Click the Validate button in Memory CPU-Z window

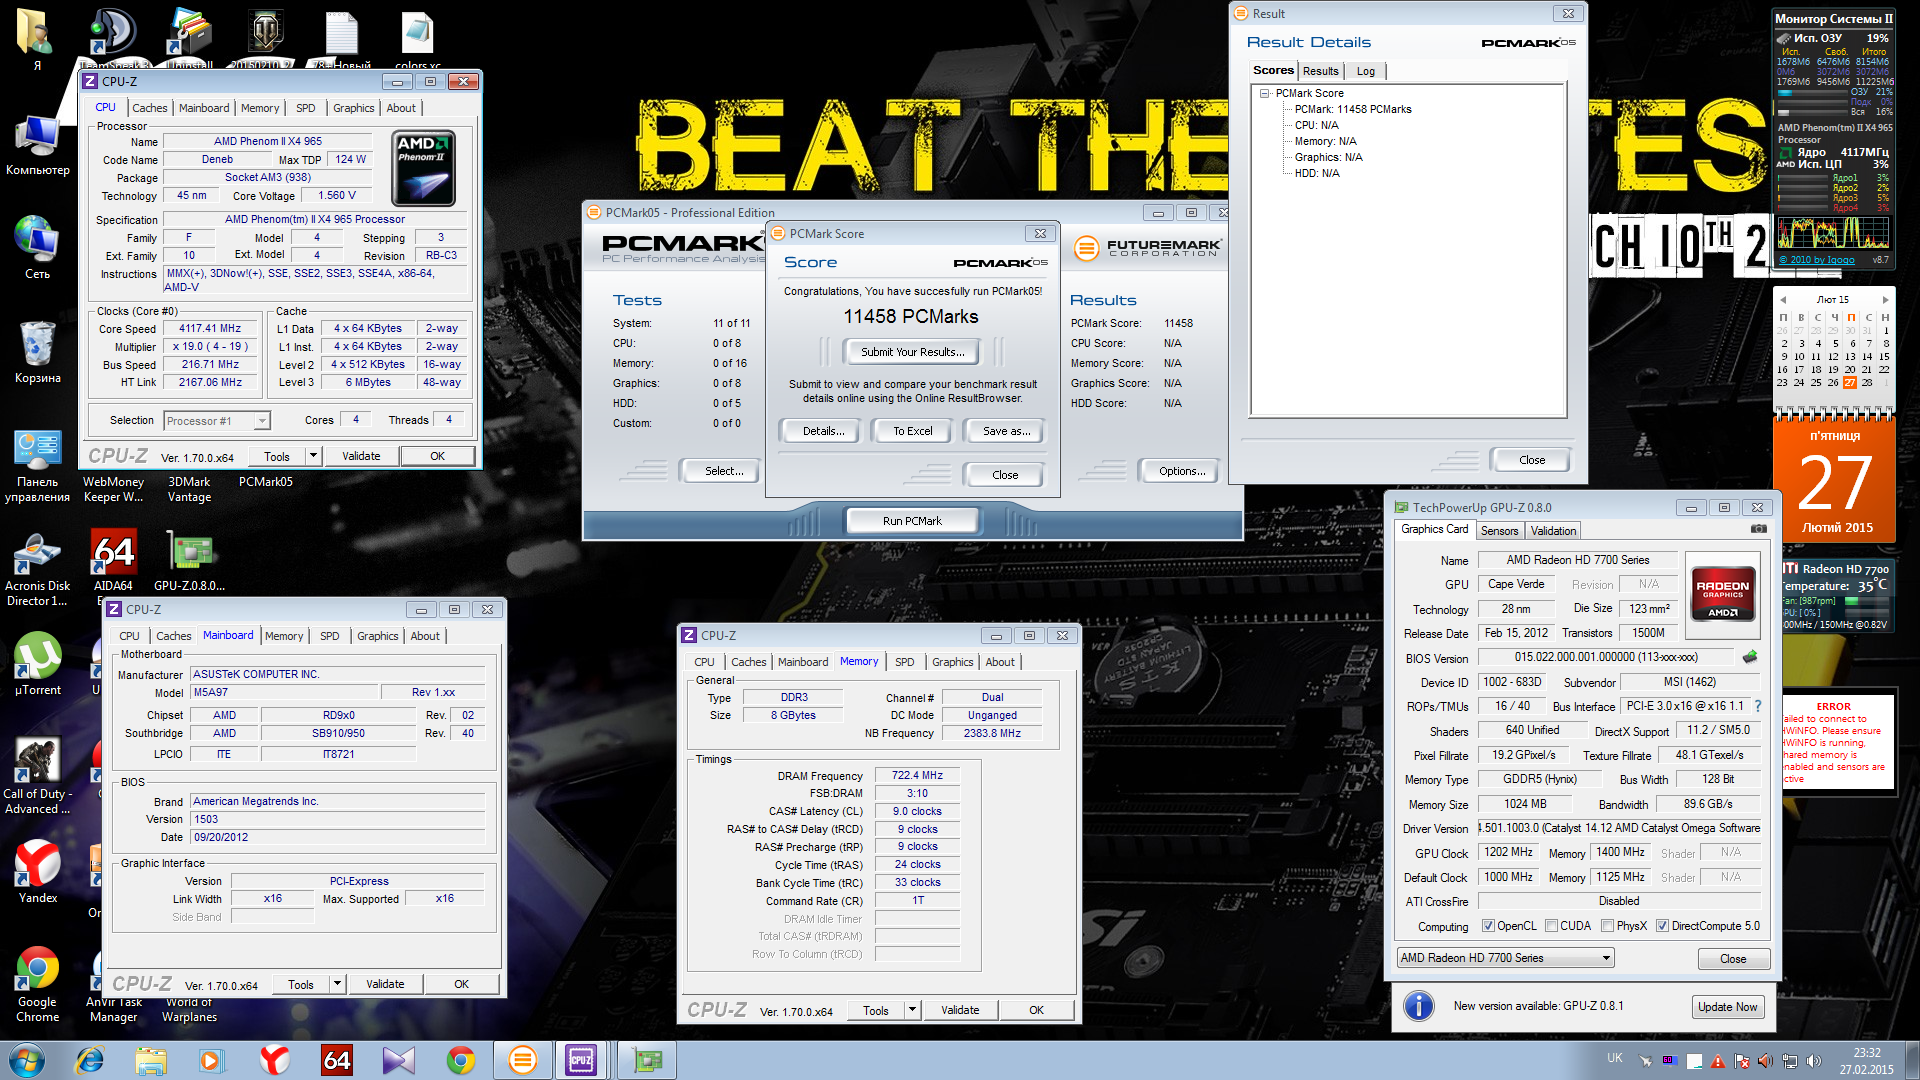coord(960,1010)
